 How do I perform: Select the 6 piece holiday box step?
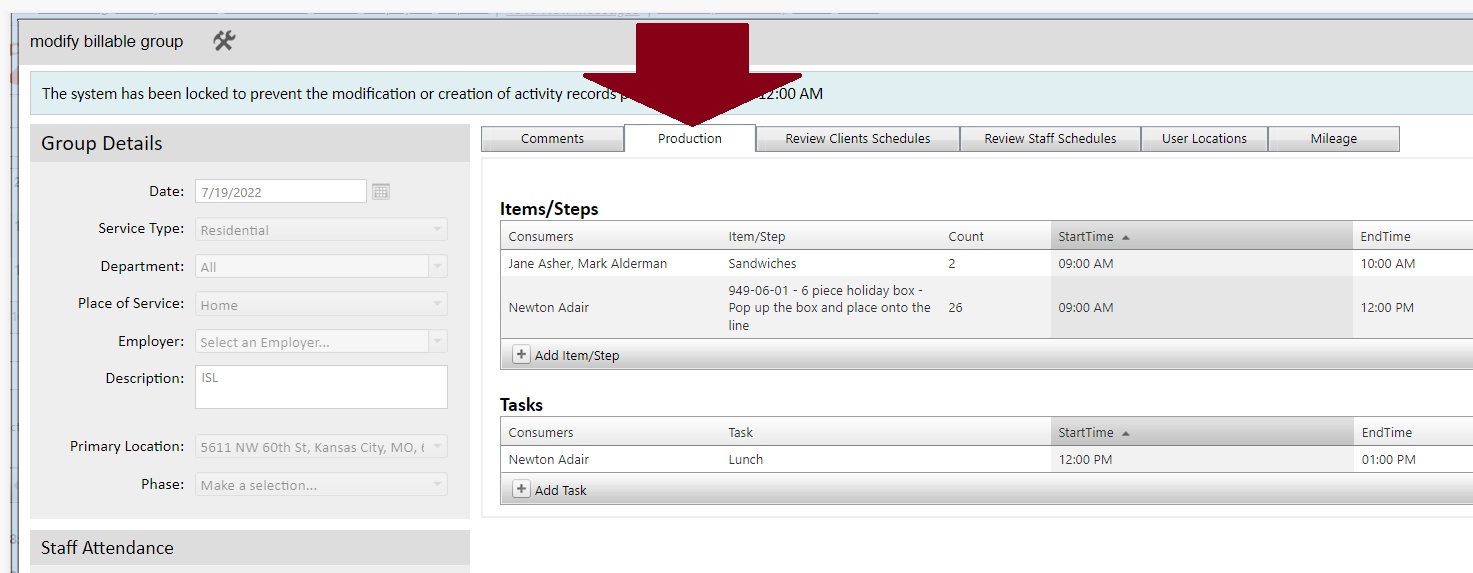pos(830,307)
